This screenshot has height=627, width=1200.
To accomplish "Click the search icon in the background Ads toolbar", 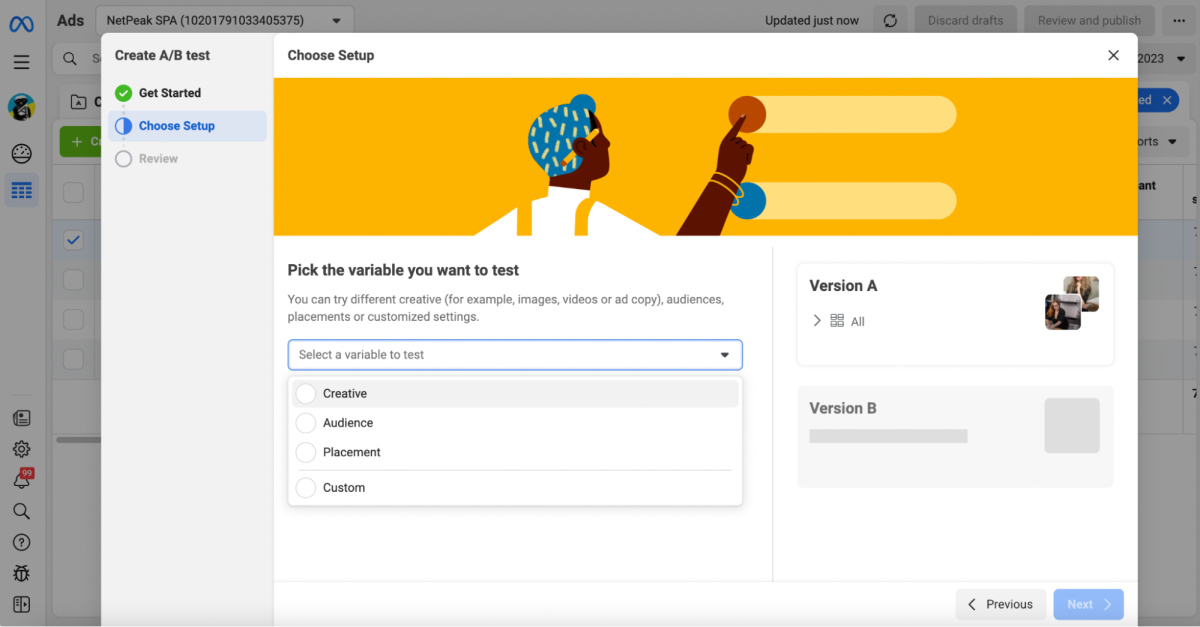I will pos(70,59).
